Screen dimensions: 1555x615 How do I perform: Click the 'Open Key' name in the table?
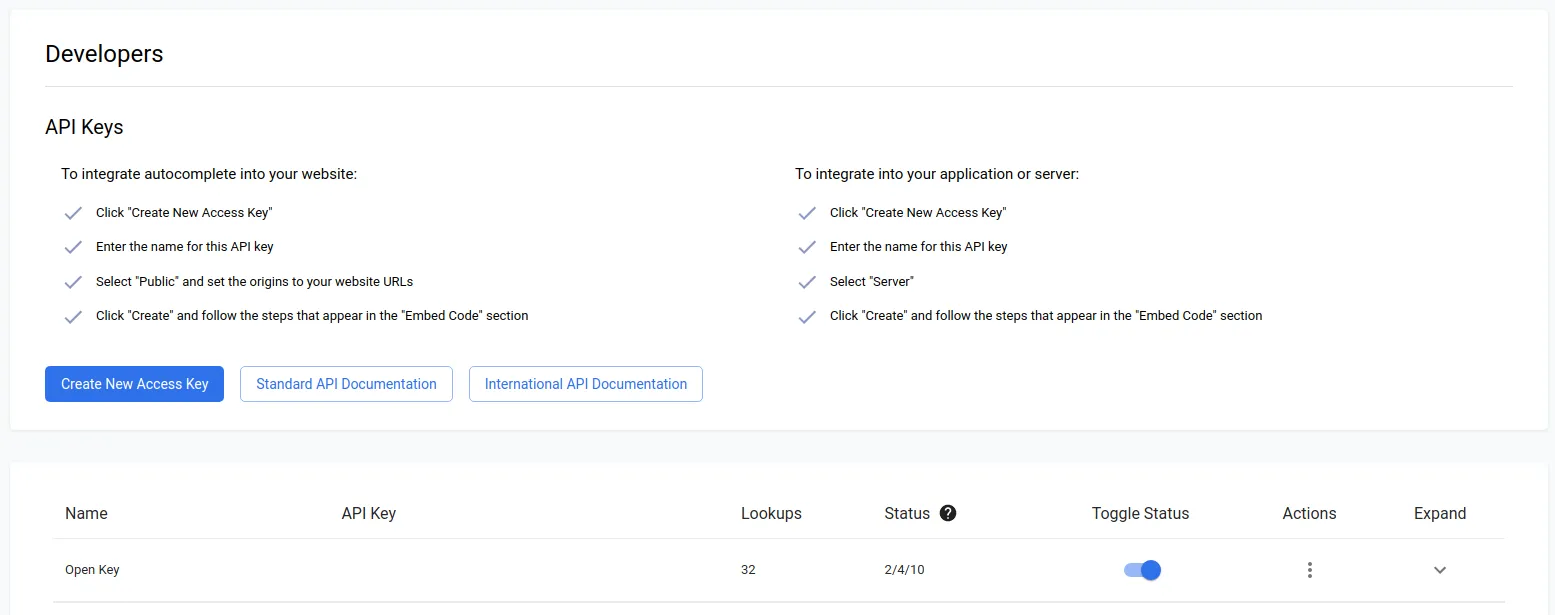(91, 569)
